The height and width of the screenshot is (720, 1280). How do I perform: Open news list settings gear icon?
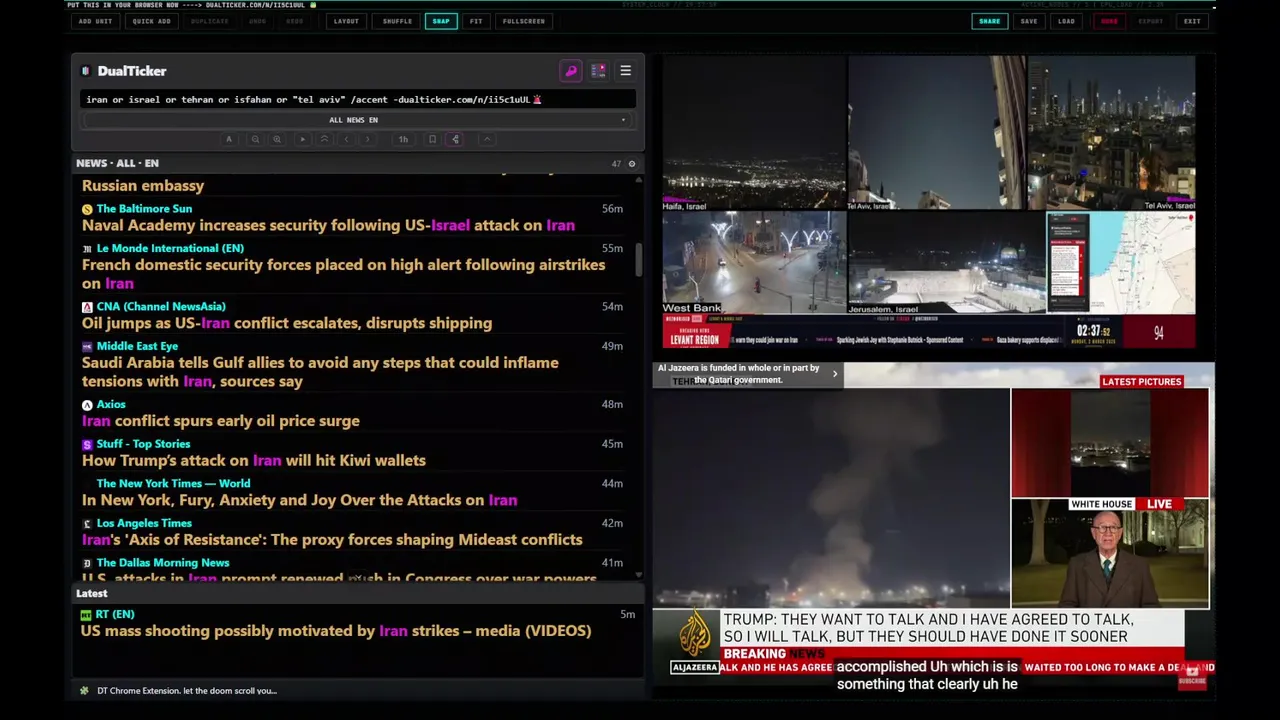click(631, 163)
